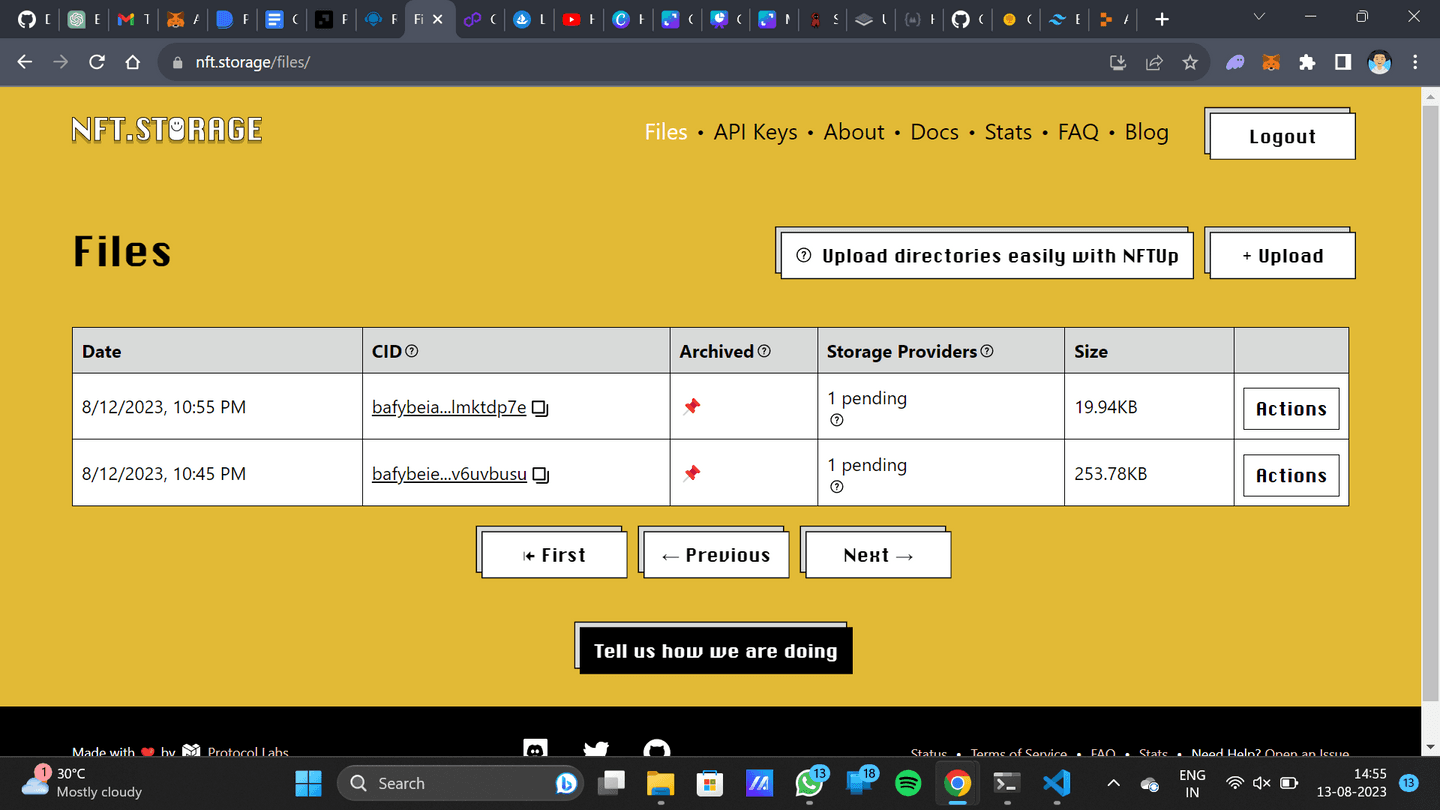1440x810 pixels.
Task: Click the date 8/12/2023, 10:55 PM
Action: [164, 407]
